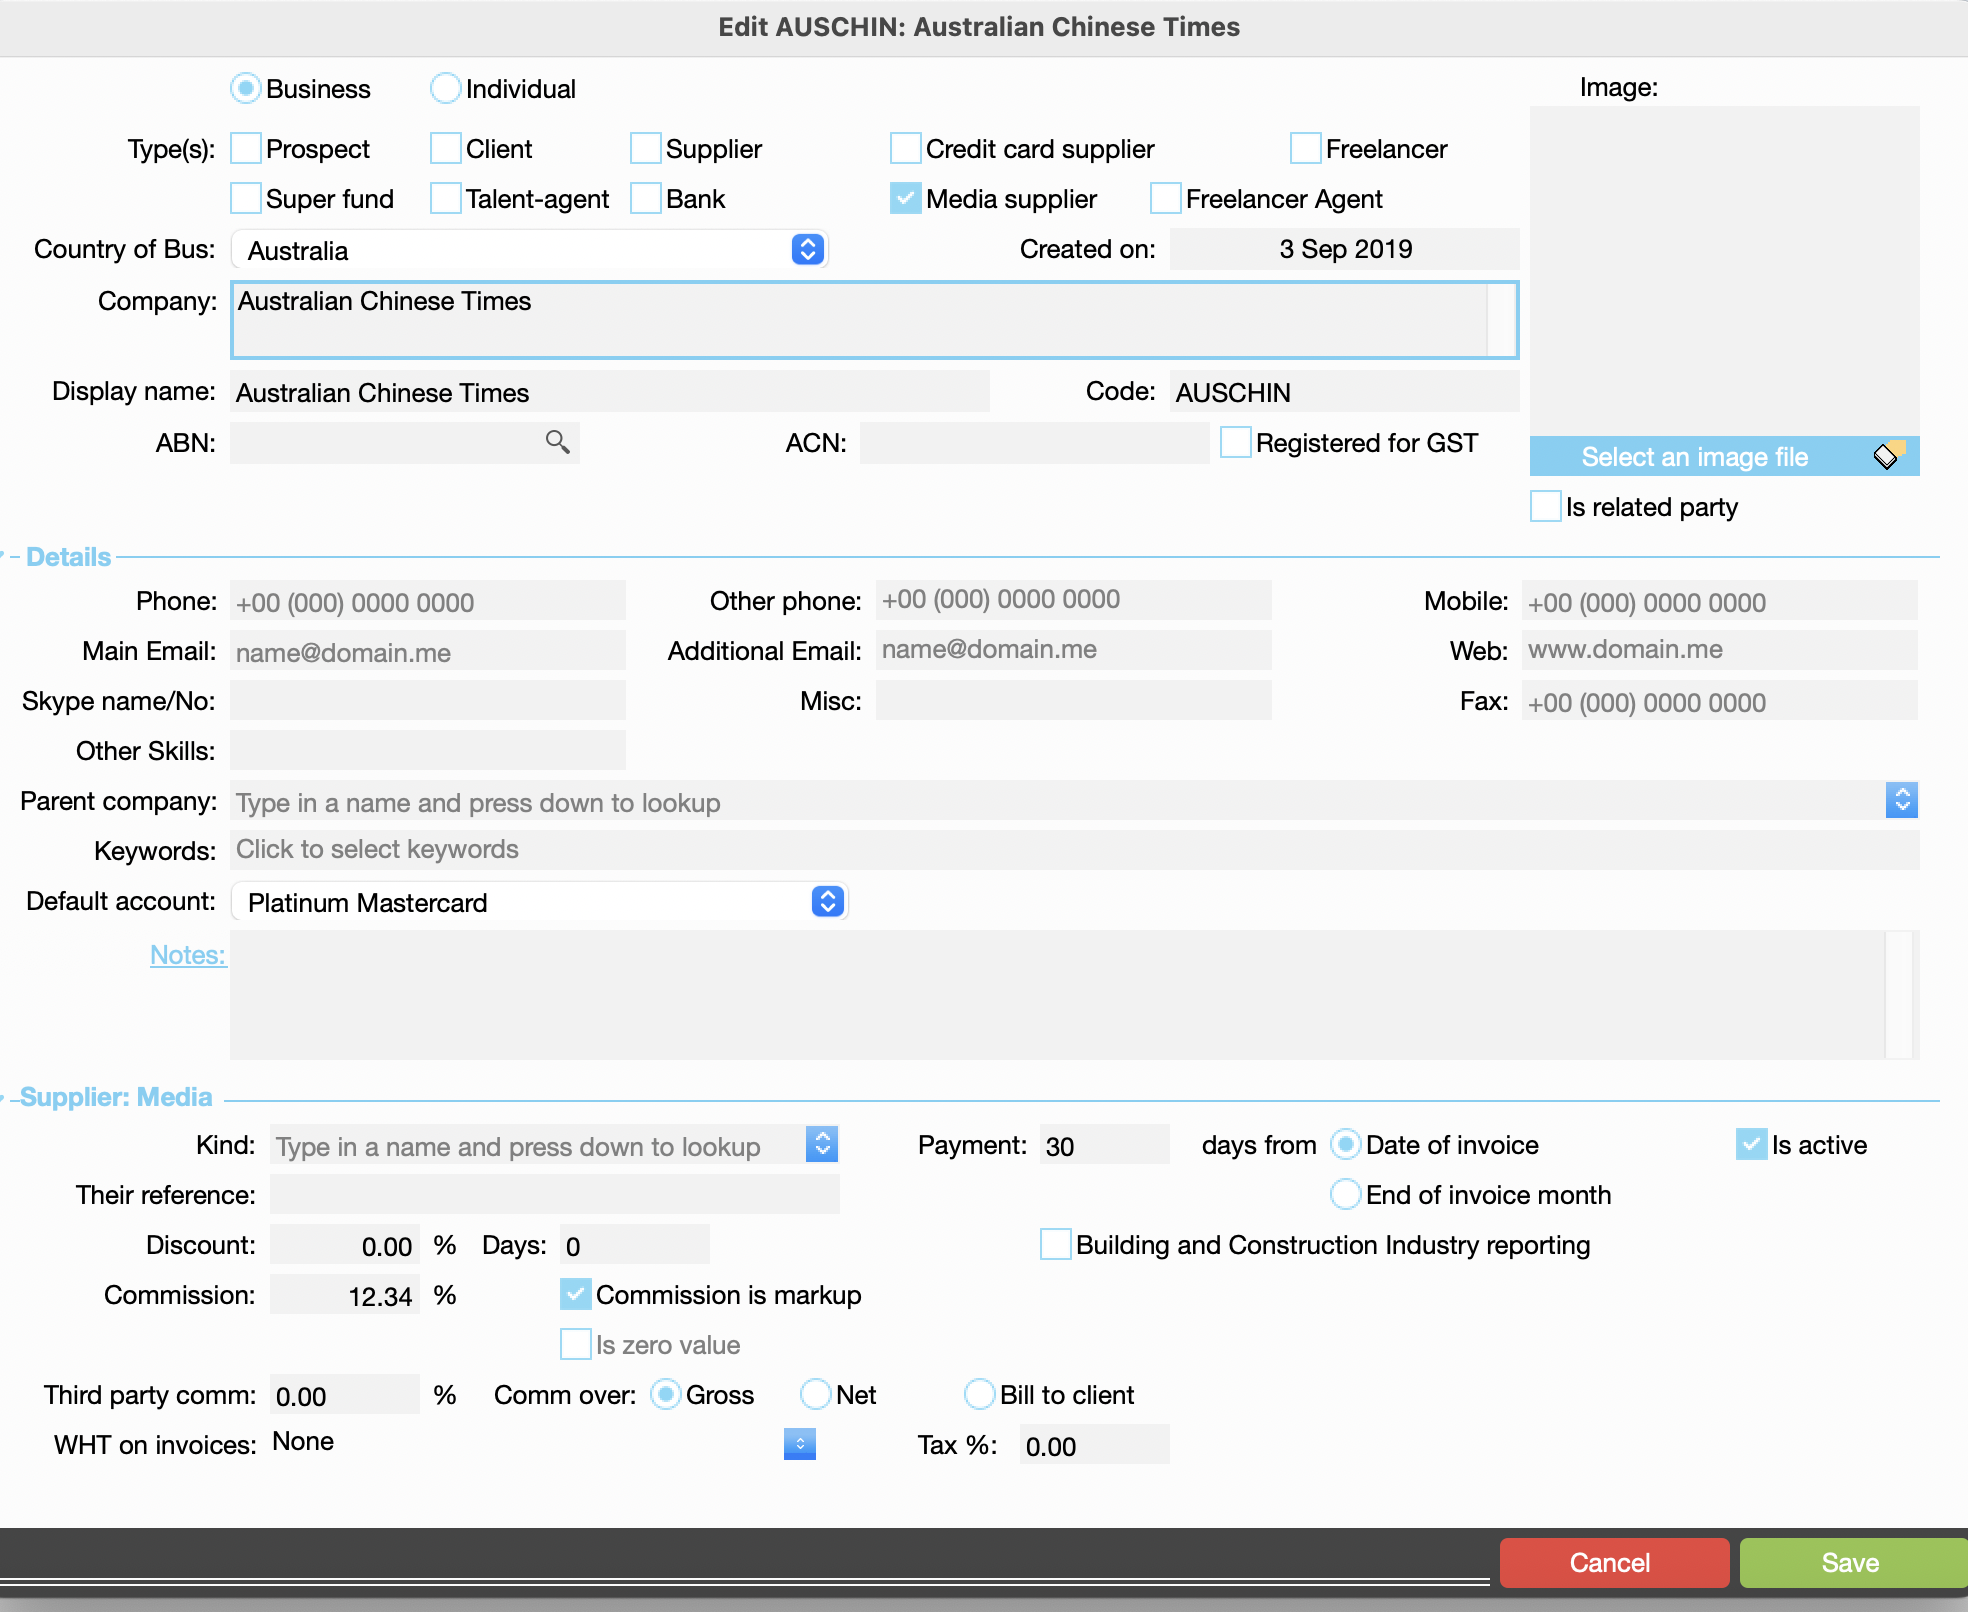Check the Freelancer Agent checkbox
The image size is (1968, 1612).
coord(1166,198)
